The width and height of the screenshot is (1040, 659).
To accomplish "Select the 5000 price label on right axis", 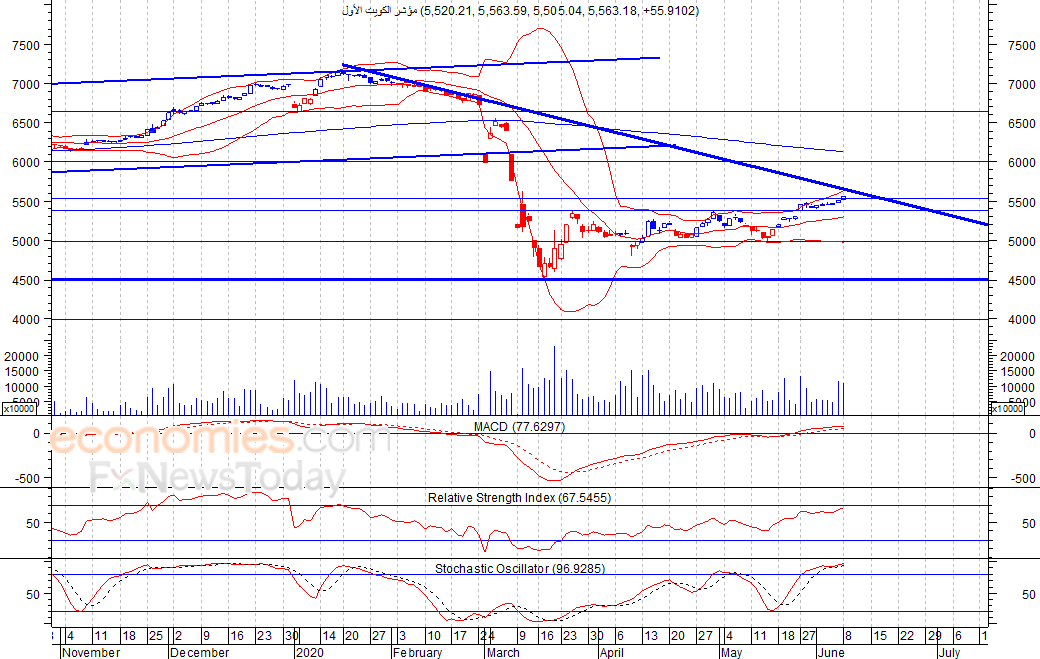I will 1021,242.
